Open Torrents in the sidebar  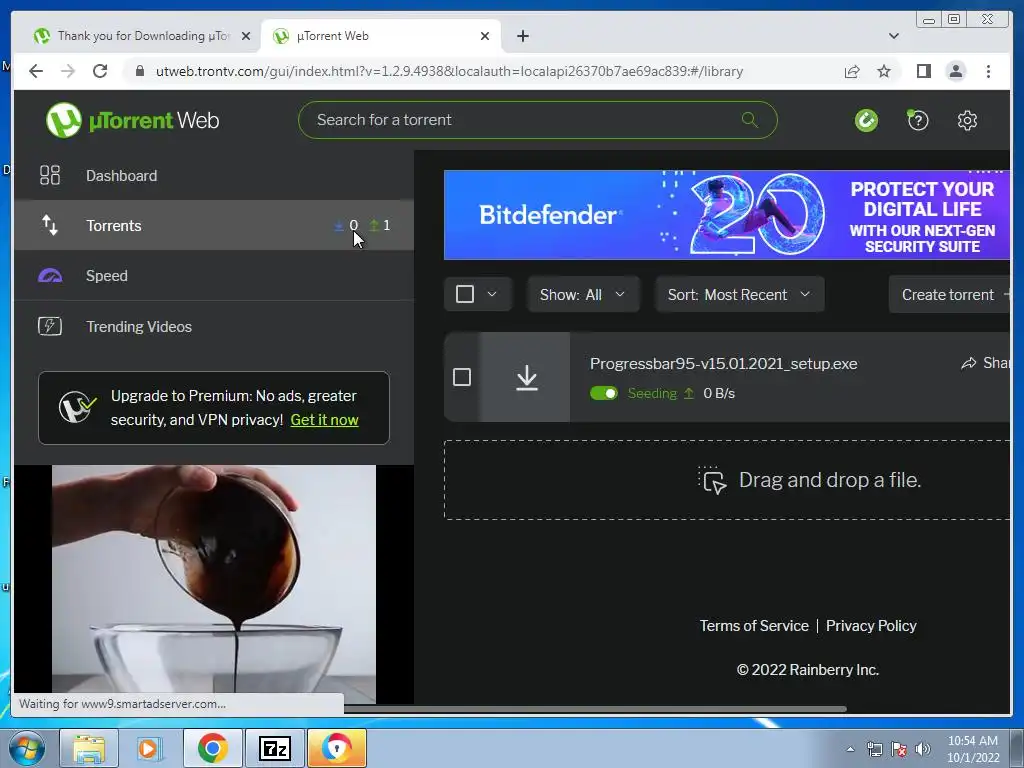point(214,225)
